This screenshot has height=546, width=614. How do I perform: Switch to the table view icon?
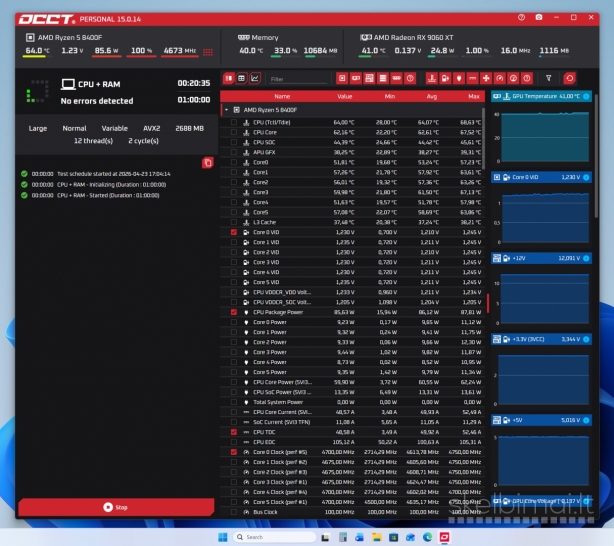[242, 78]
